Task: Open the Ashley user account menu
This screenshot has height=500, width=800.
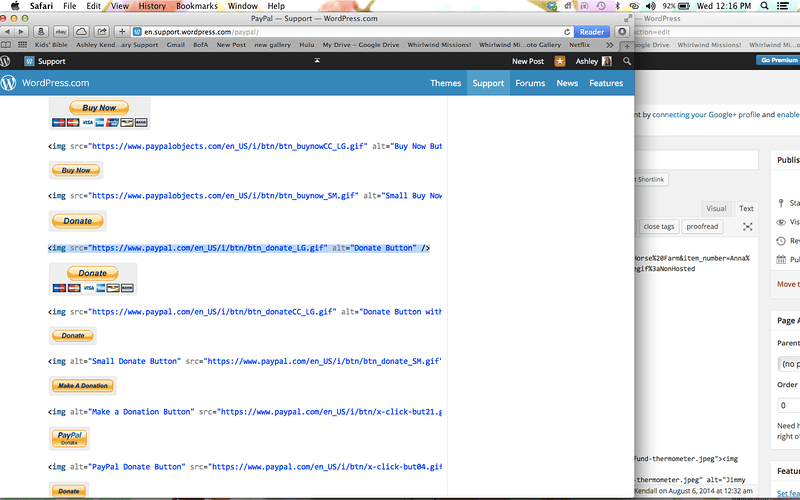Action: tap(593, 61)
